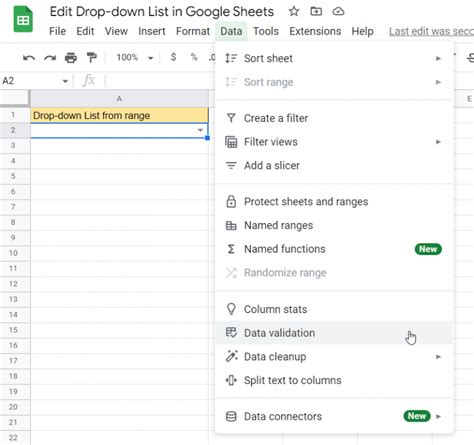The height and width of the screenshot is (445, 474).
Task: Open the Edit menu
Action: pyautogui.click(x=85, y=31)
